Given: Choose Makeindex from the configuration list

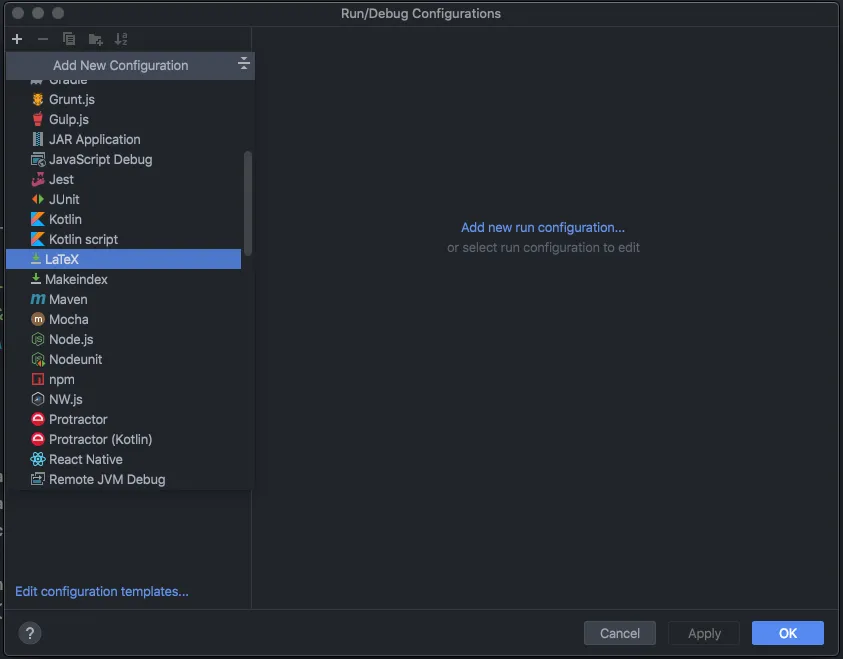Looking at the screenshot, I should pyautogui.click(x=76, y=279).
